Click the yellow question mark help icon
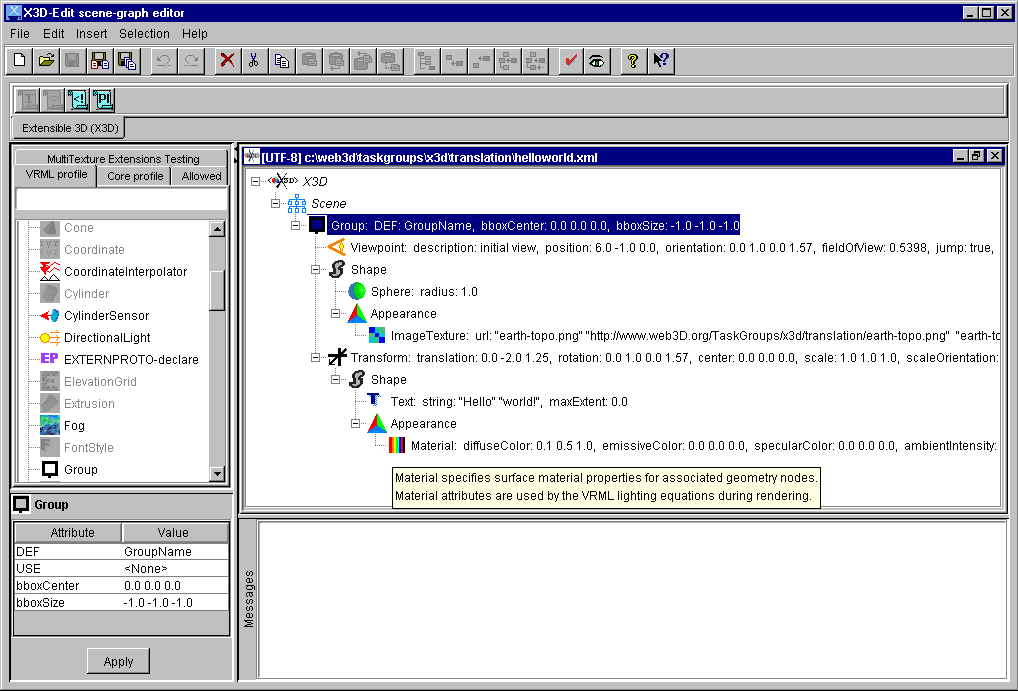The width and height of the screenshot is (1018, 691). pyautogui.click(x=632, y=61)
